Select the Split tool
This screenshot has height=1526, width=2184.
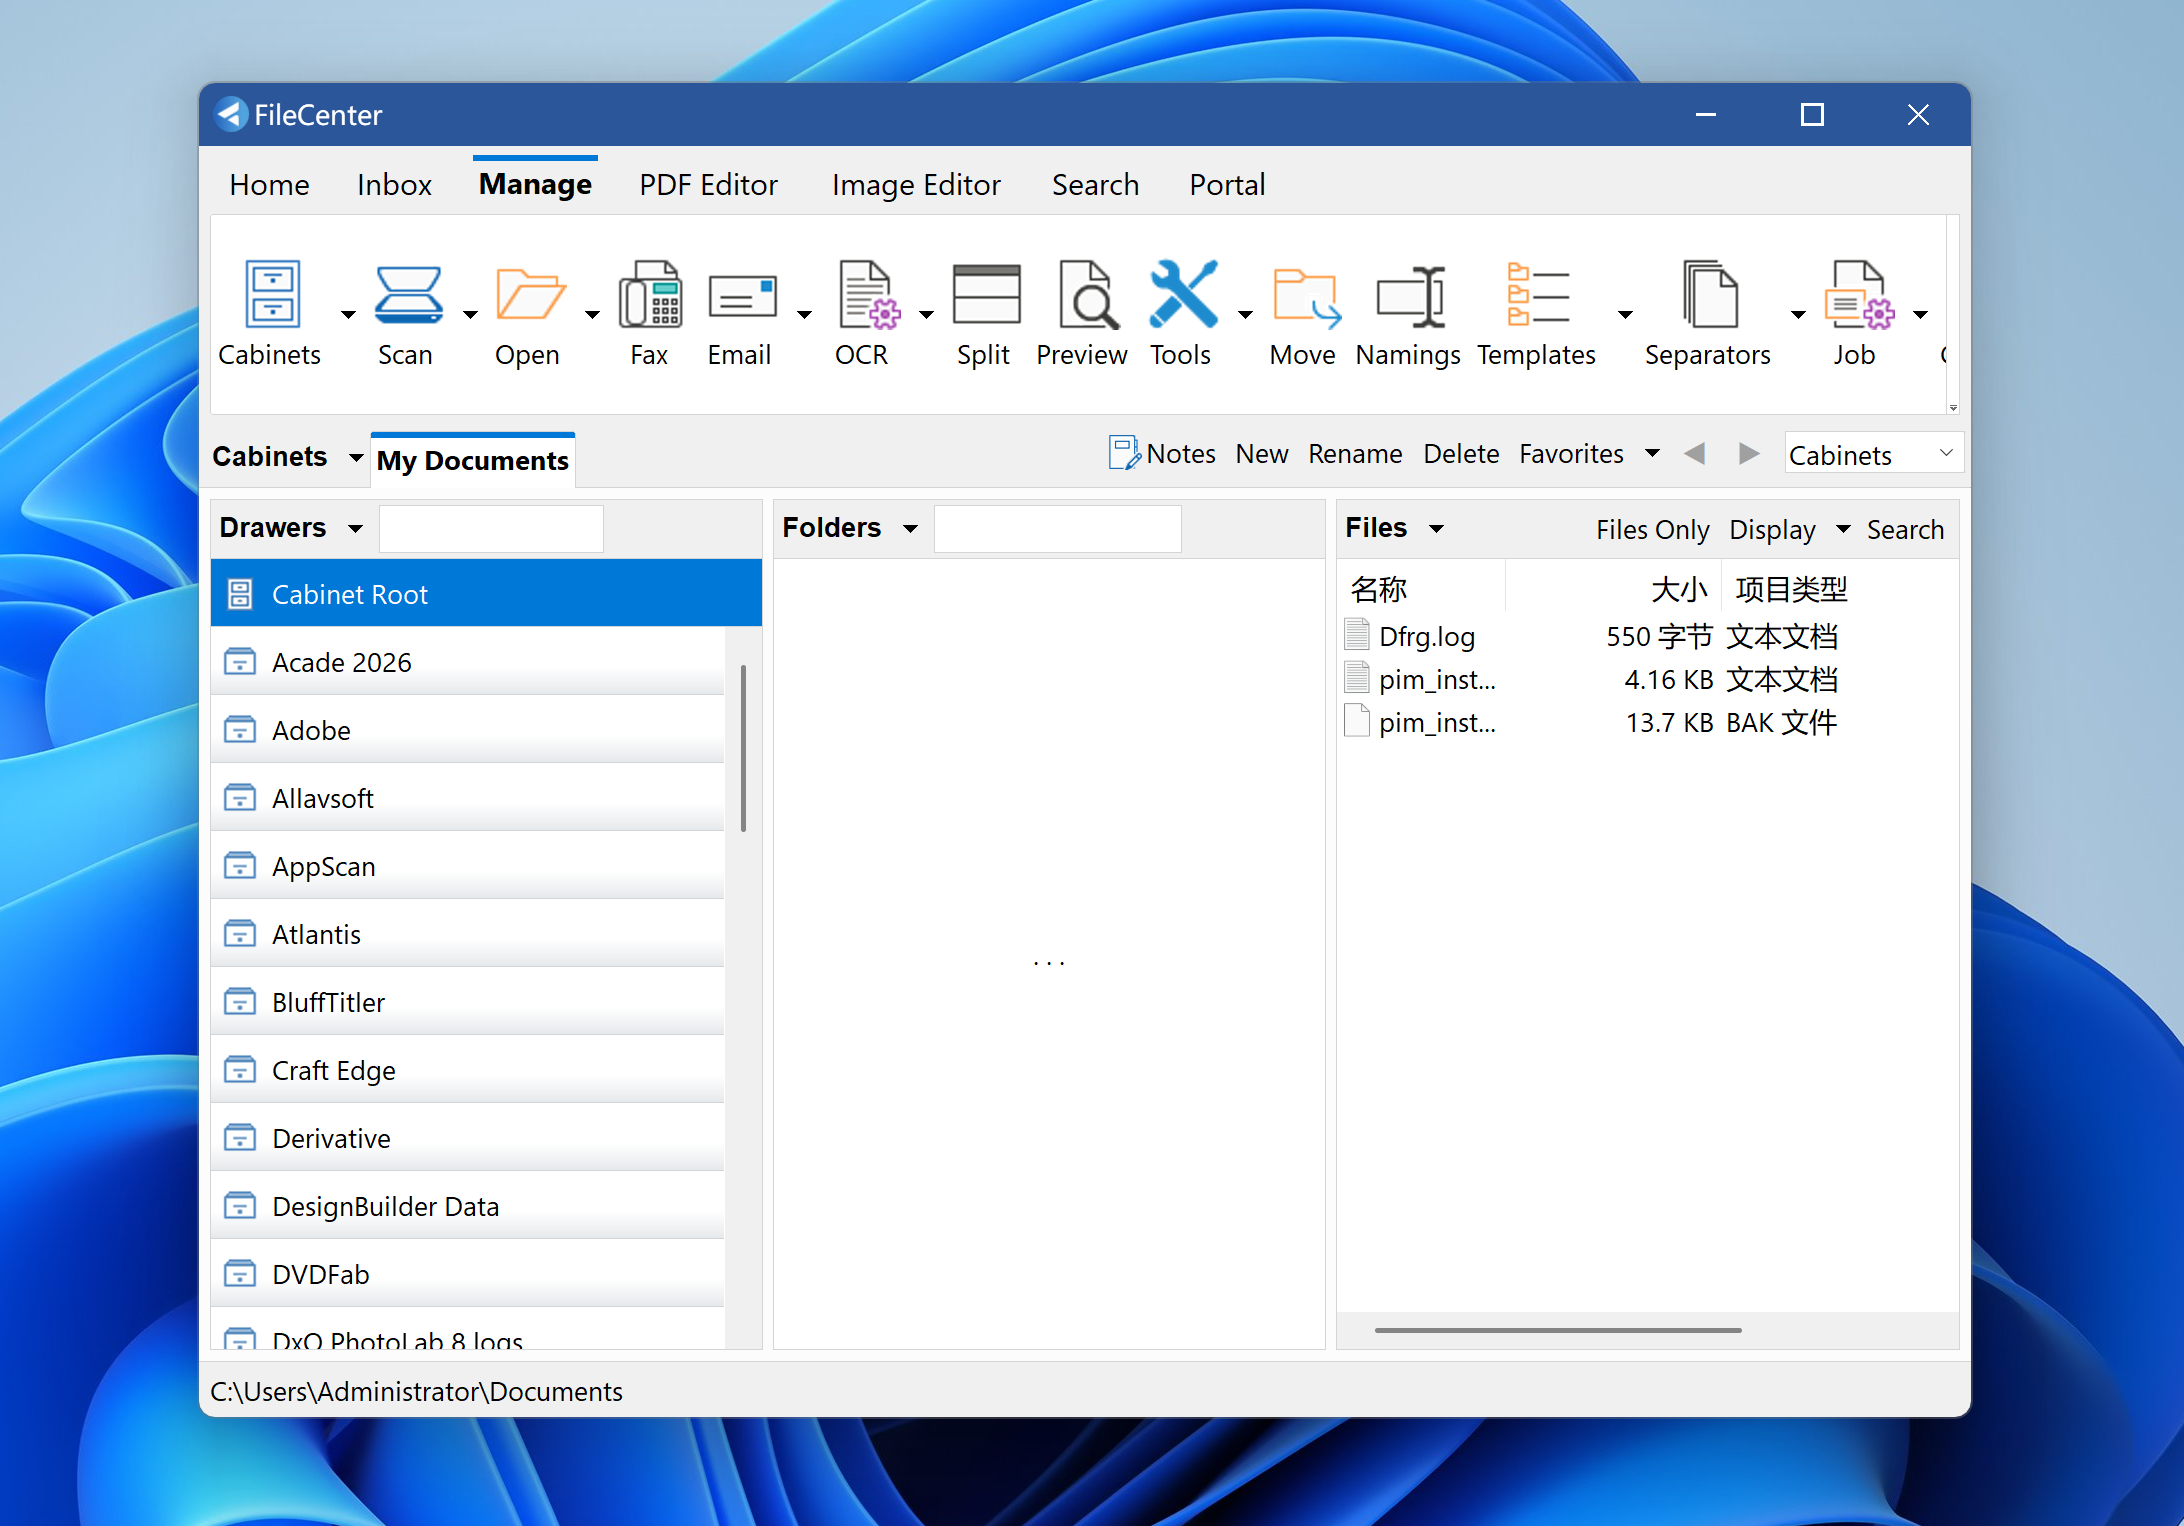click(986, 313)
